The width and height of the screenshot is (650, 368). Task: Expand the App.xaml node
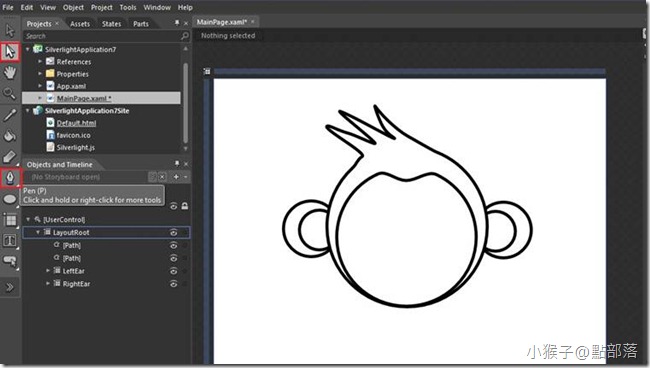tap(40, 86)
